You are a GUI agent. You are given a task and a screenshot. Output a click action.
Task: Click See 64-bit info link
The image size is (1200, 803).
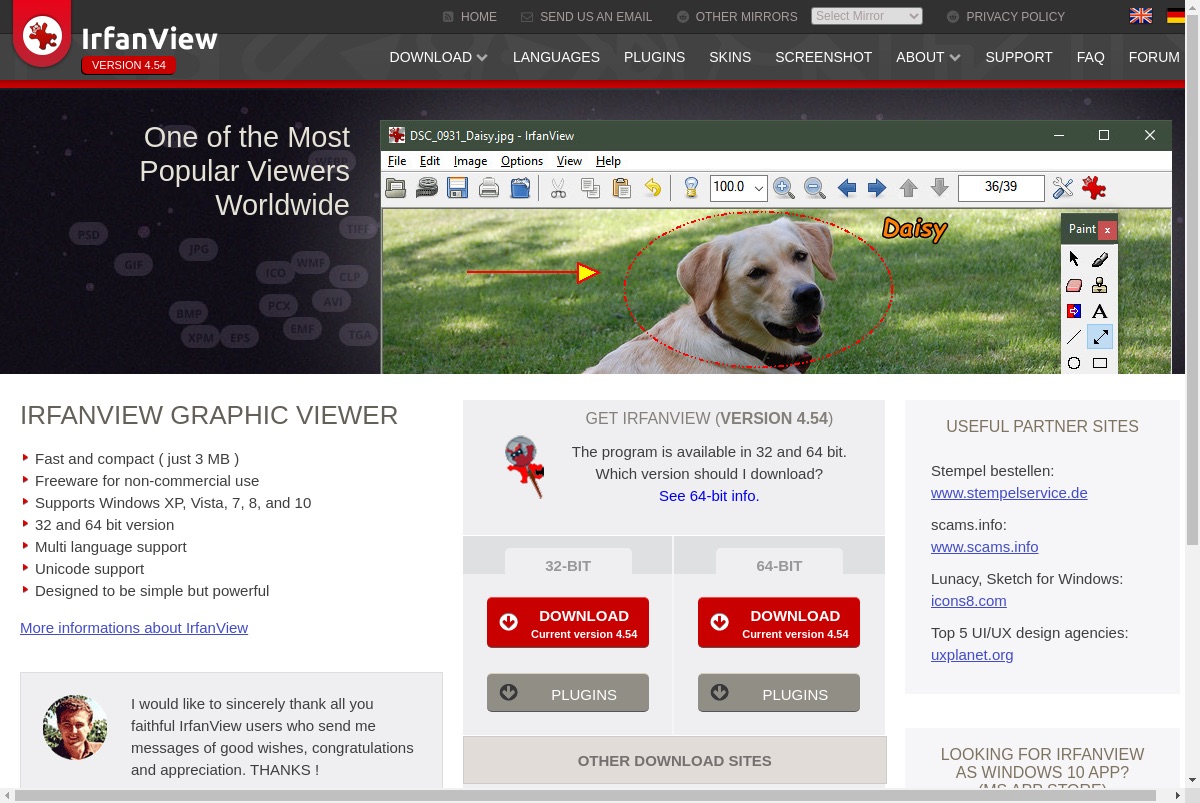click(709, 496)
